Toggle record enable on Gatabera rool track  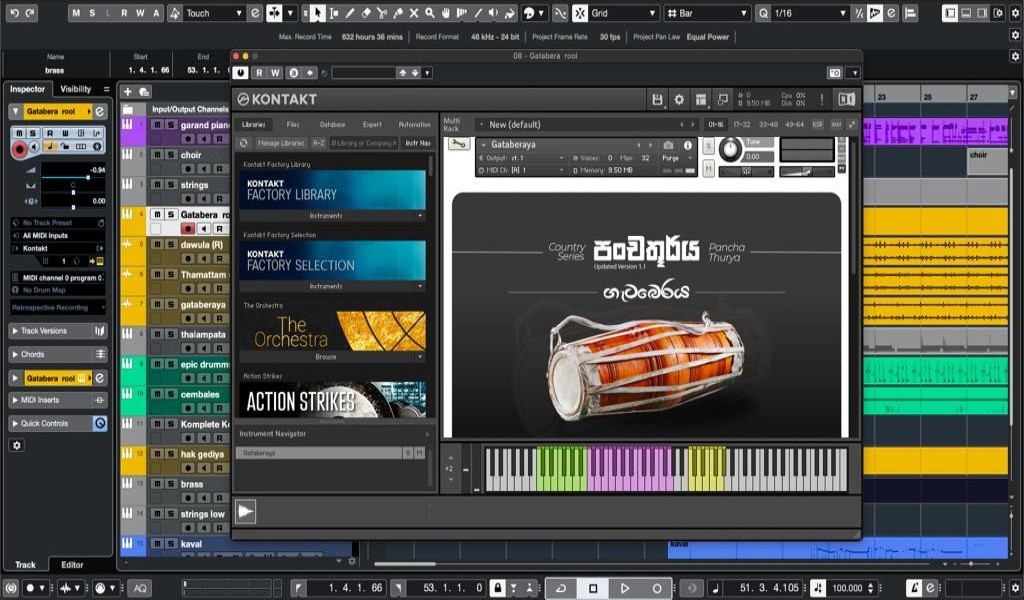coord(187,229)
